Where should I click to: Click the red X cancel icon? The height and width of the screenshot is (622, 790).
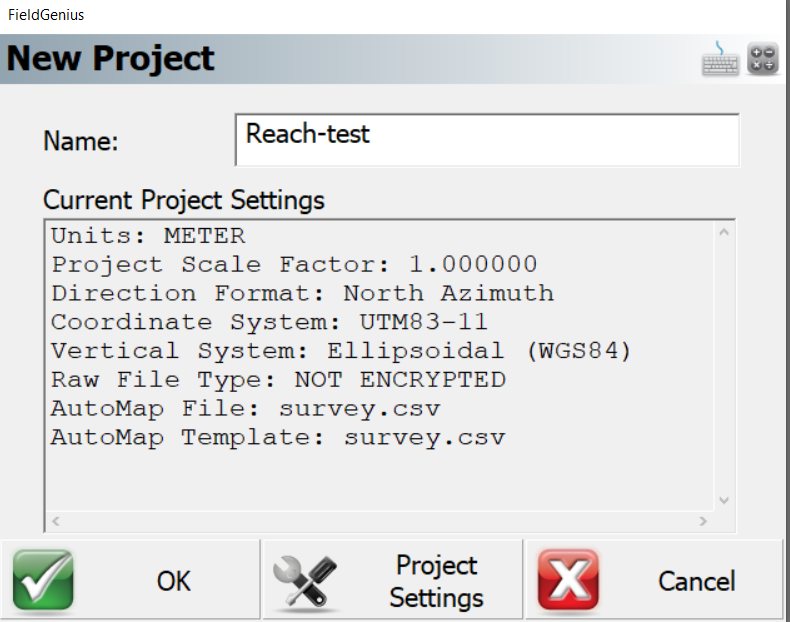coord(568,581)
